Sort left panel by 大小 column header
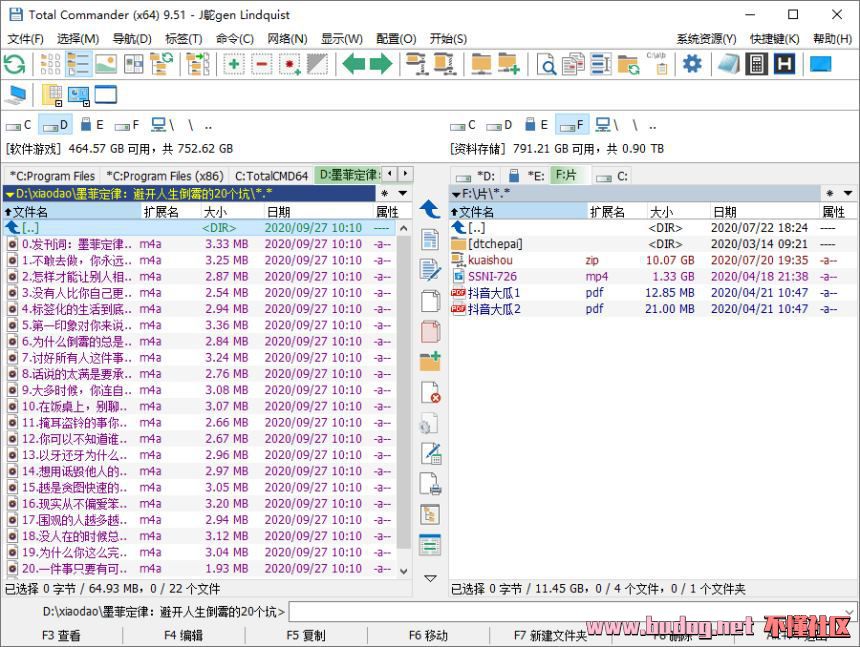 coord(232,212)
